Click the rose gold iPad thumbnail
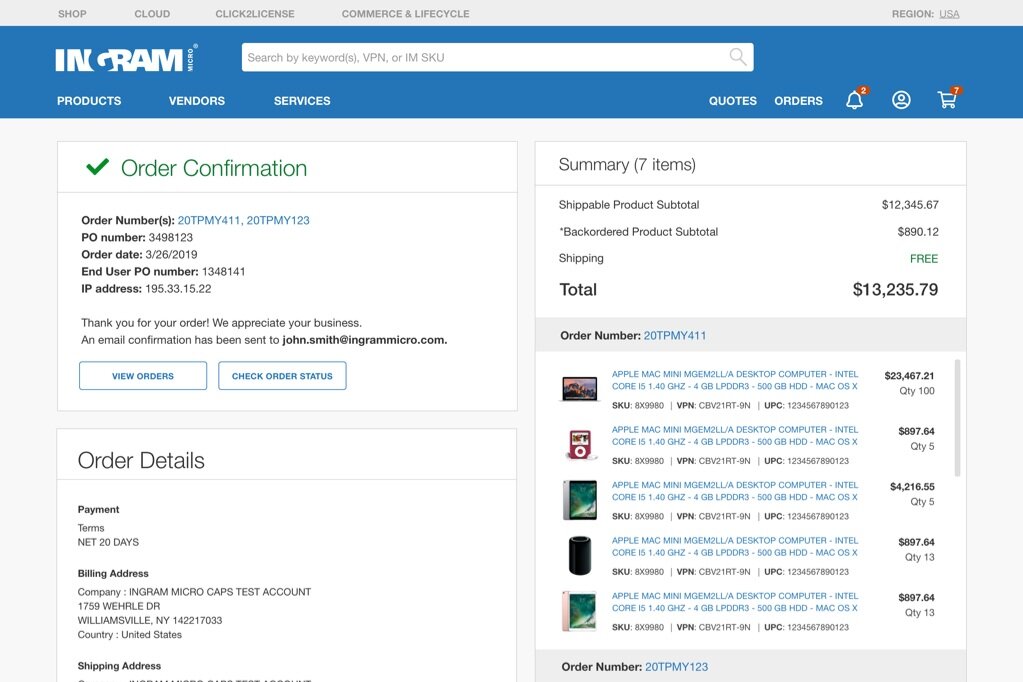The image size is (1023, 682). pyautogui.click(x=579, y=611)
